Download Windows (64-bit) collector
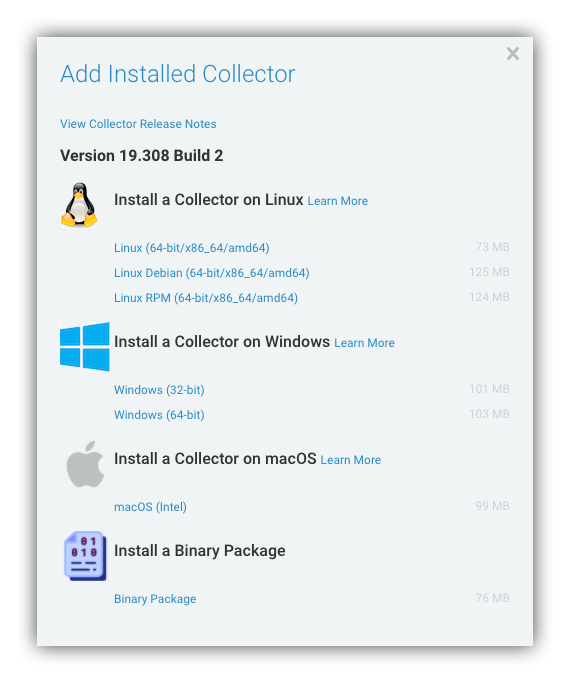564x680 pixels. [159, 415]
